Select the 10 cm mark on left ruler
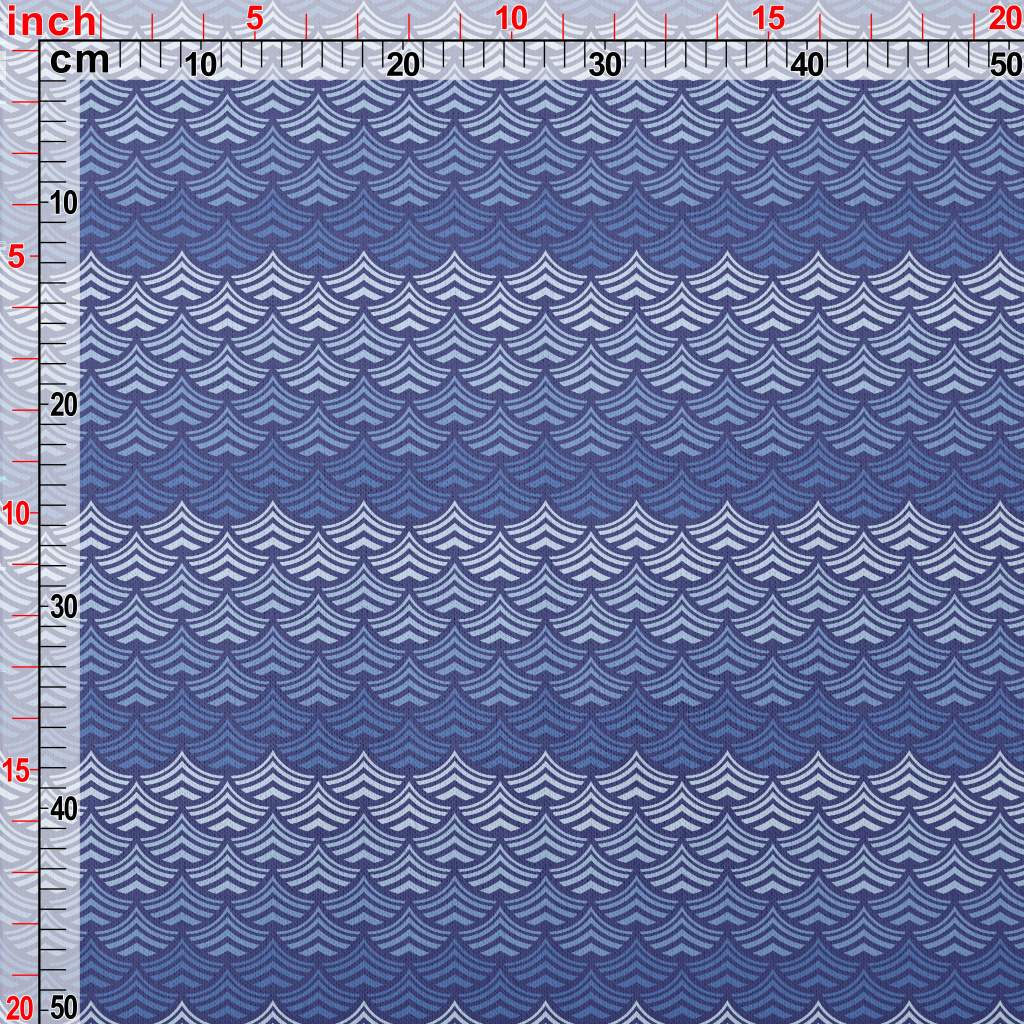Screen dimensions: 1024x1024 (63, 203)
